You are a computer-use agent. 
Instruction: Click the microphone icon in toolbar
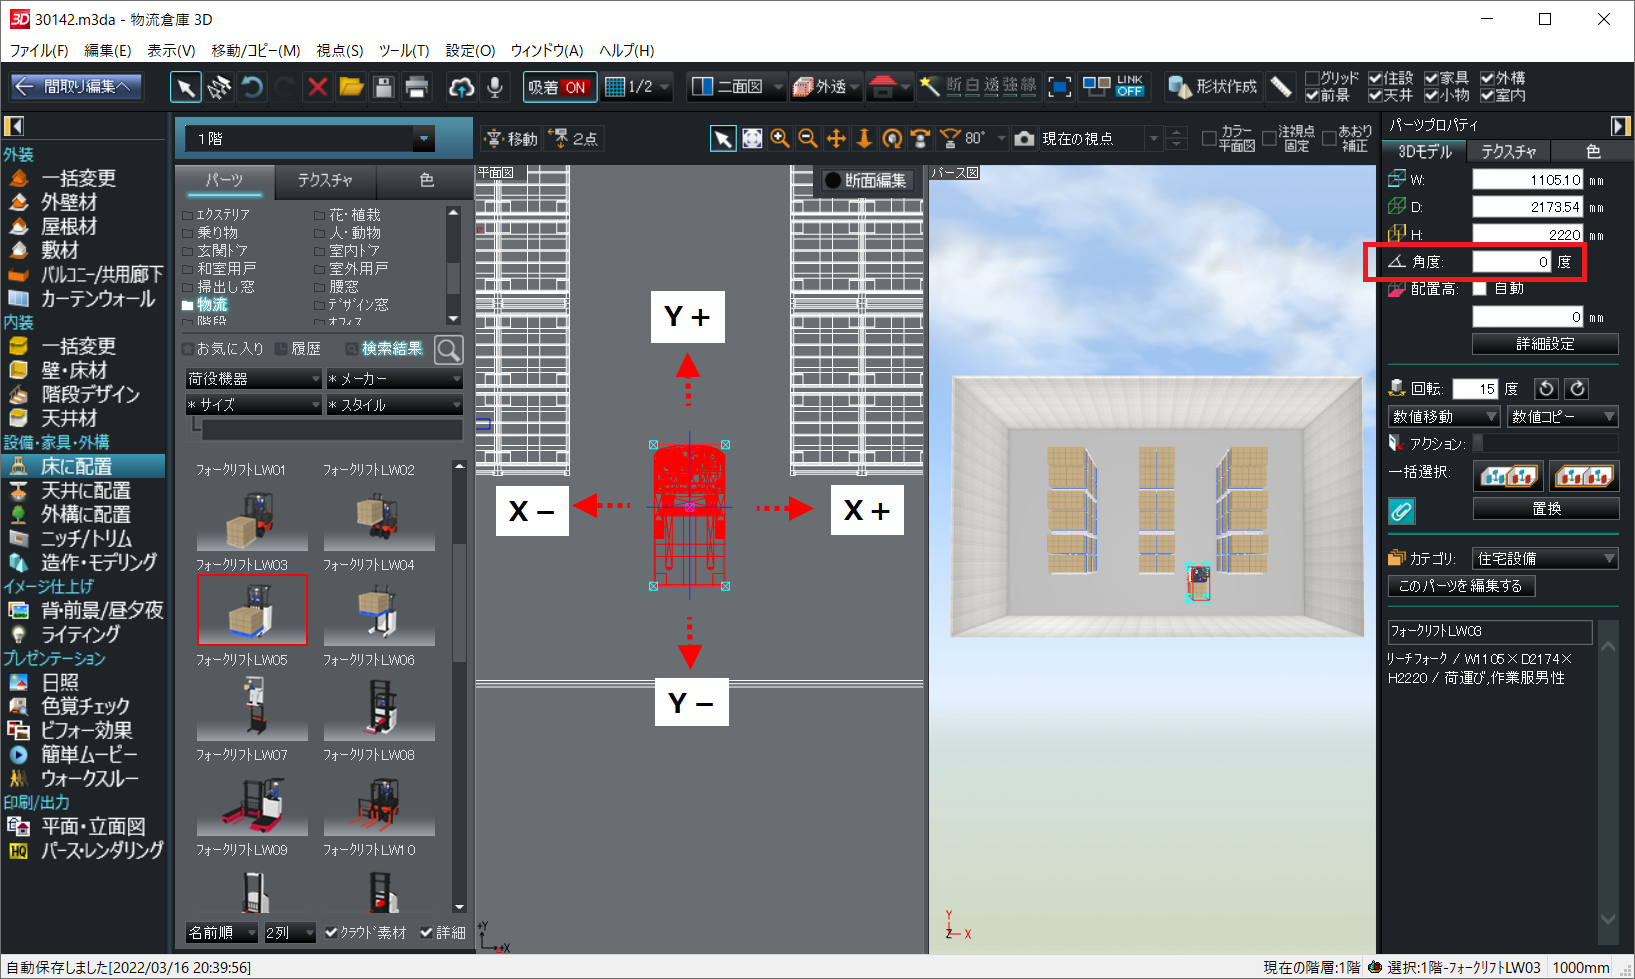coord(494,88)
